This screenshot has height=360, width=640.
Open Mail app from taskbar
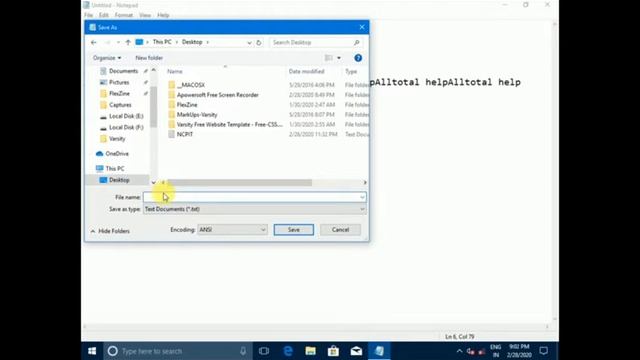point(356,351)
